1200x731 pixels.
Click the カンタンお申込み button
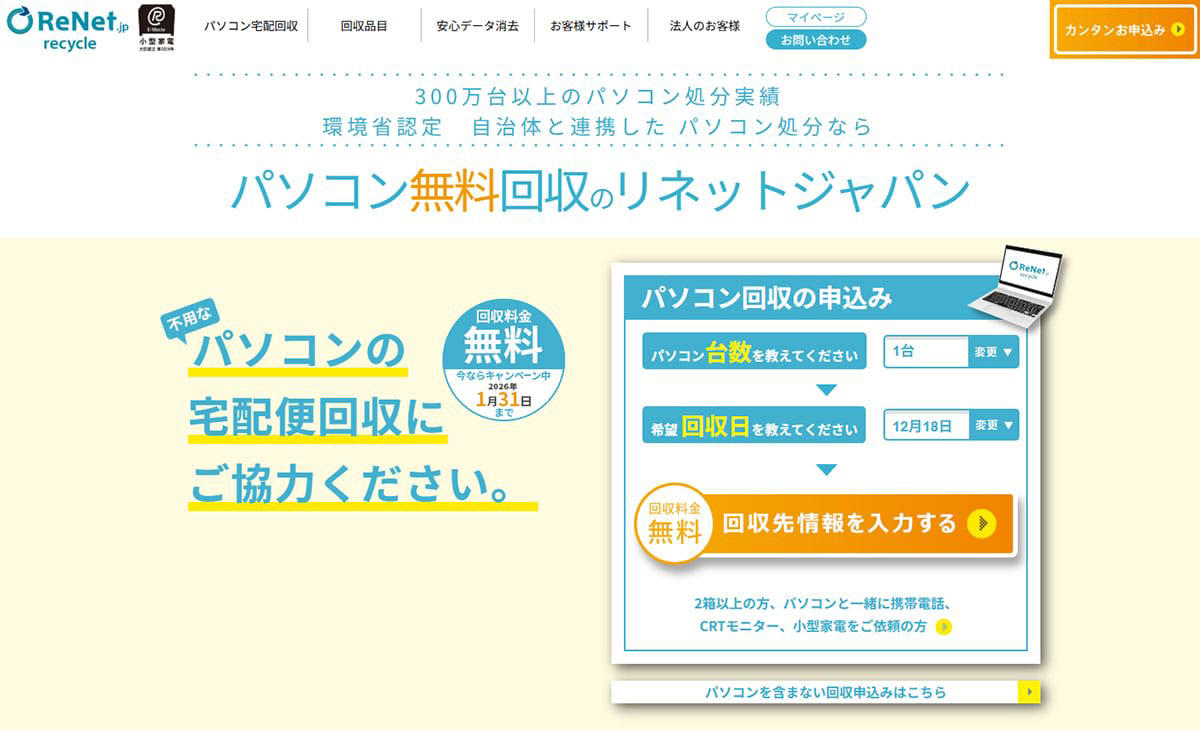click(x=1126, y=31)
